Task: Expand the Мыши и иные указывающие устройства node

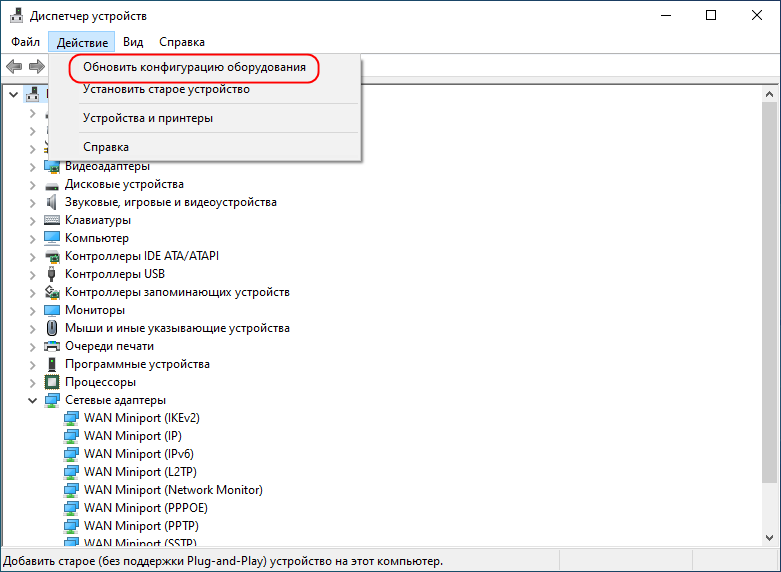Action: point(32,328)
